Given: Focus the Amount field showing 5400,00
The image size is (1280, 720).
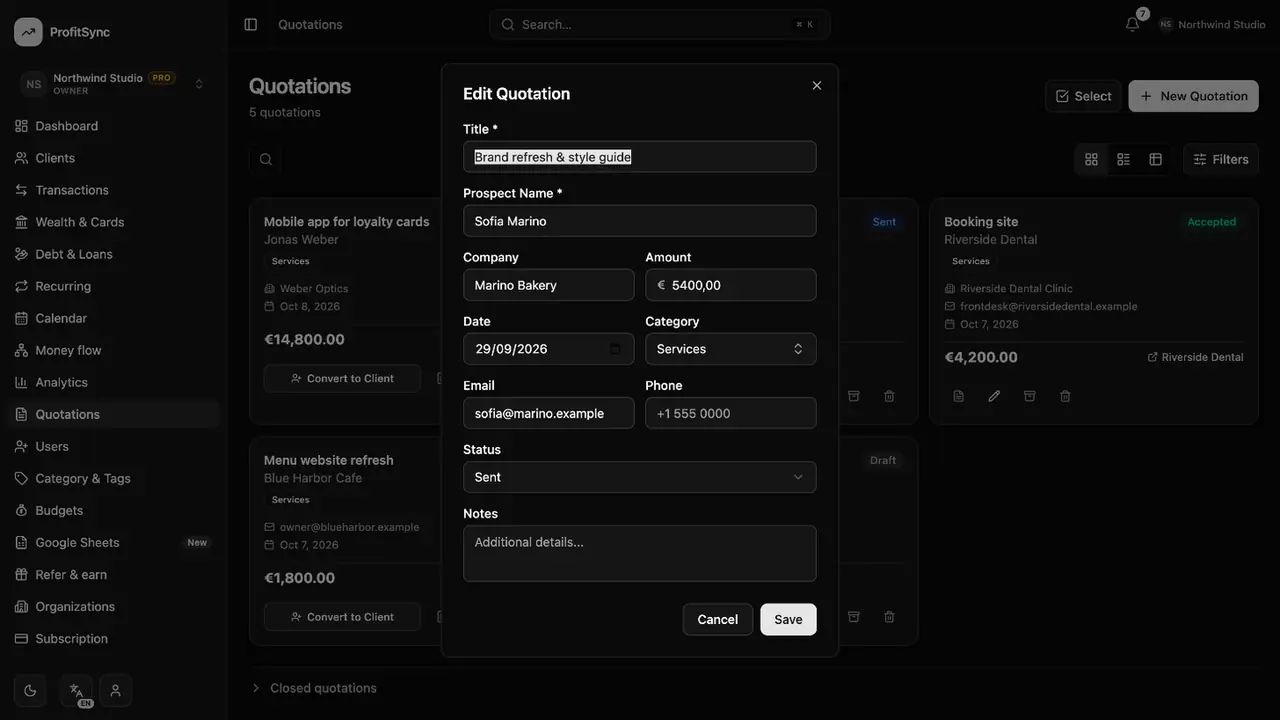Looking at the screenshot, I should pyautogui.click(x=731, y=285).
